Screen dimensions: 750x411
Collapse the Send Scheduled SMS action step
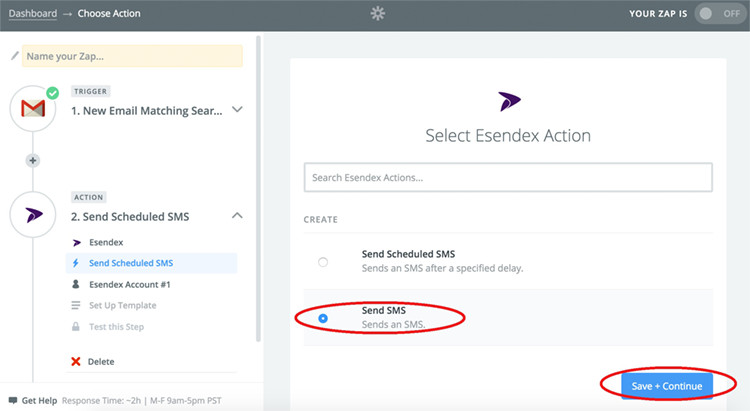coord(237,216)
